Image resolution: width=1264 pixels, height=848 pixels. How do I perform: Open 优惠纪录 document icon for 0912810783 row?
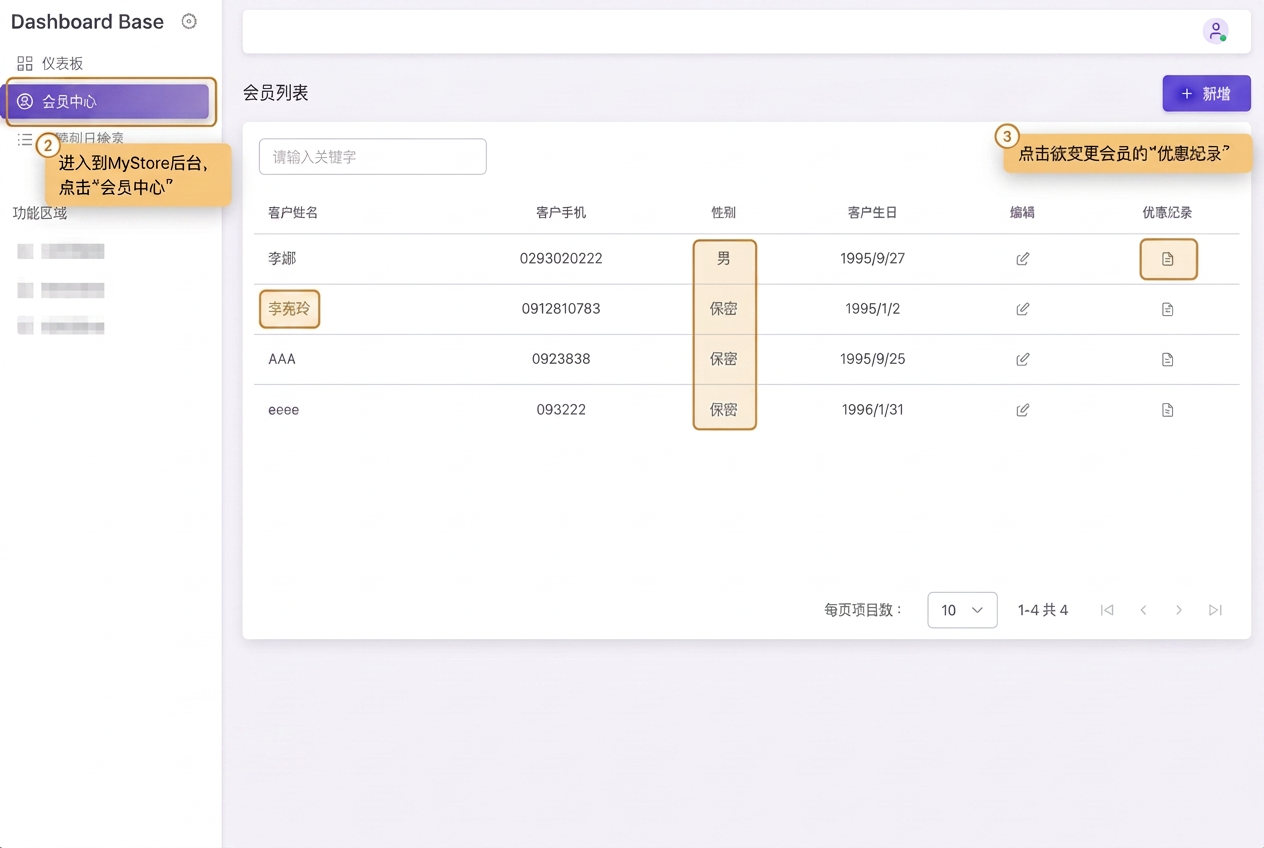pyautogui.click(x=1167, y=309)
